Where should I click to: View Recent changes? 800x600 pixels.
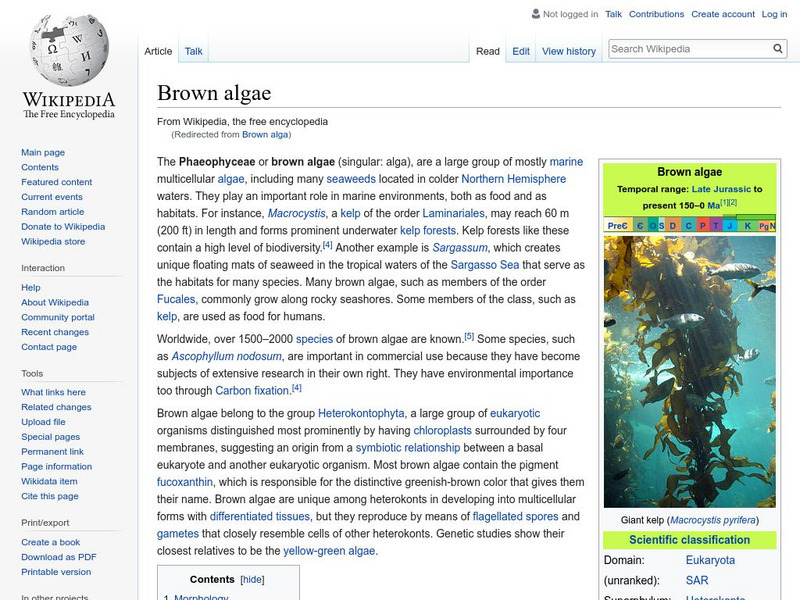tap(55, 332)
